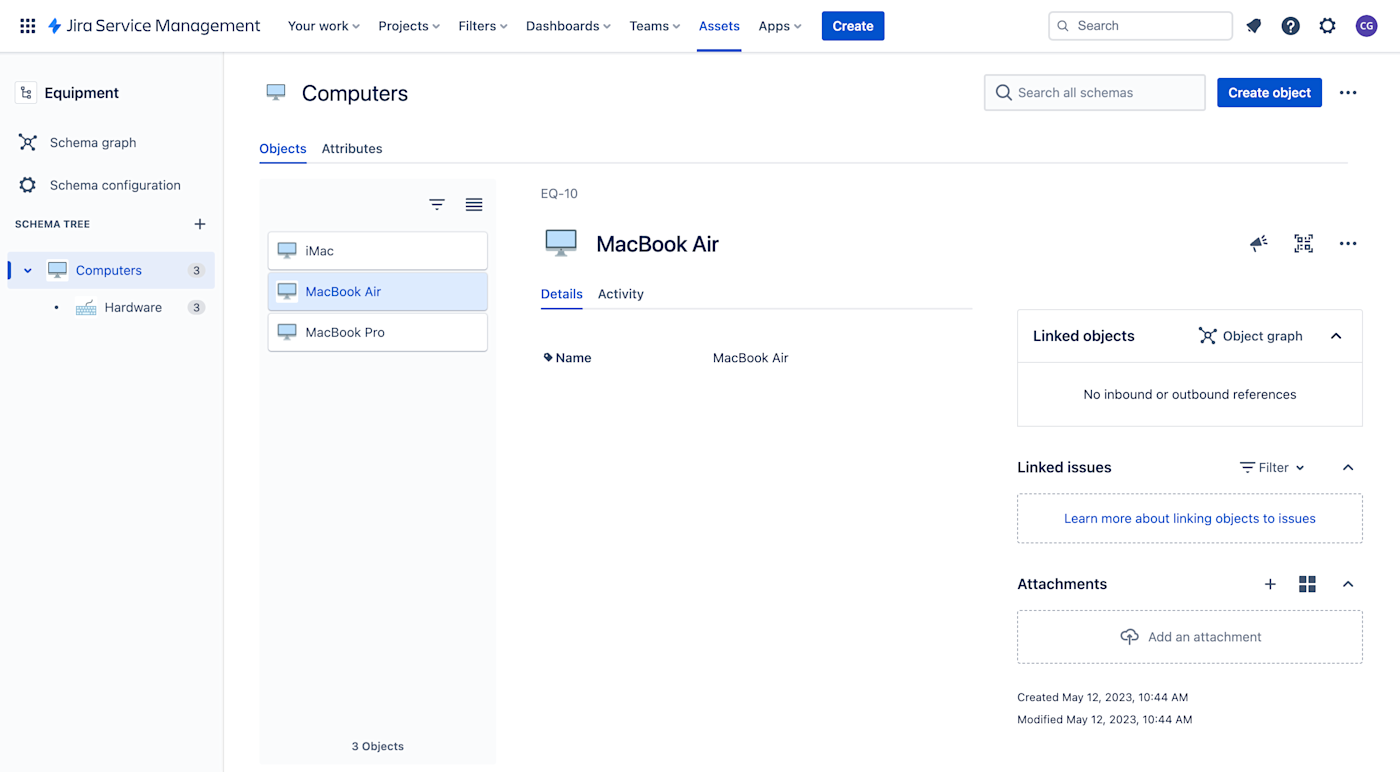
Task: Click the megaphone icon for MacBook Air
Action: point(1259,243)
